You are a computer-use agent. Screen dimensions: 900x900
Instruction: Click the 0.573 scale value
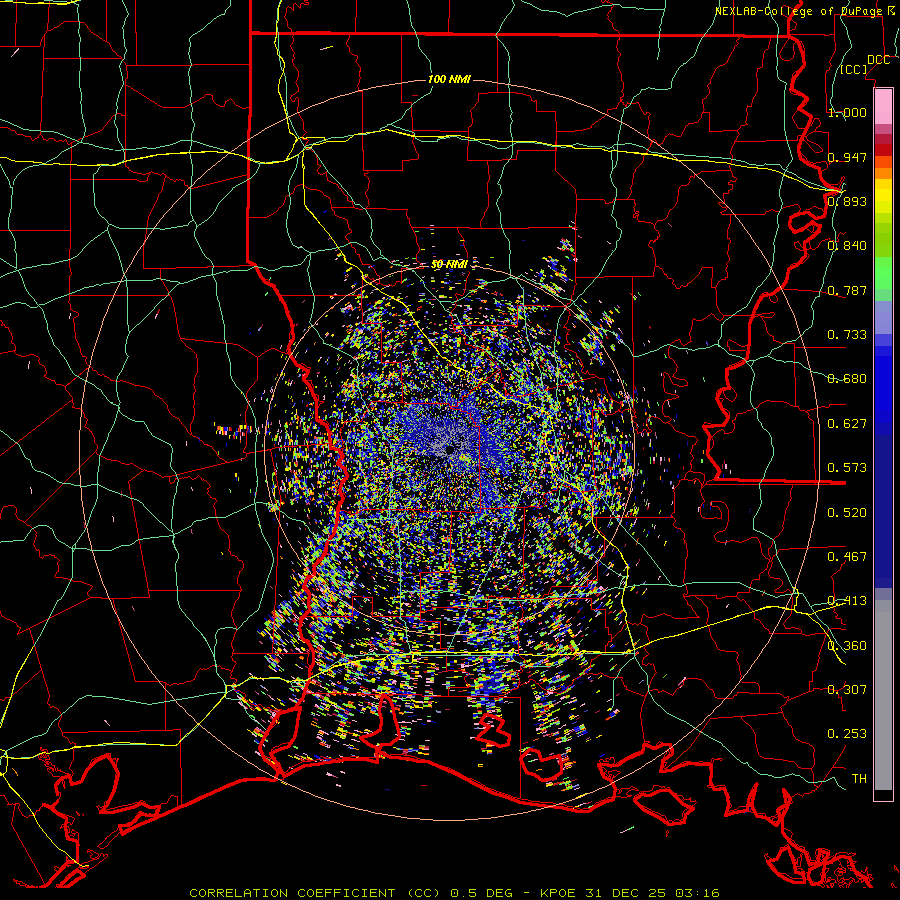point(847,468)
